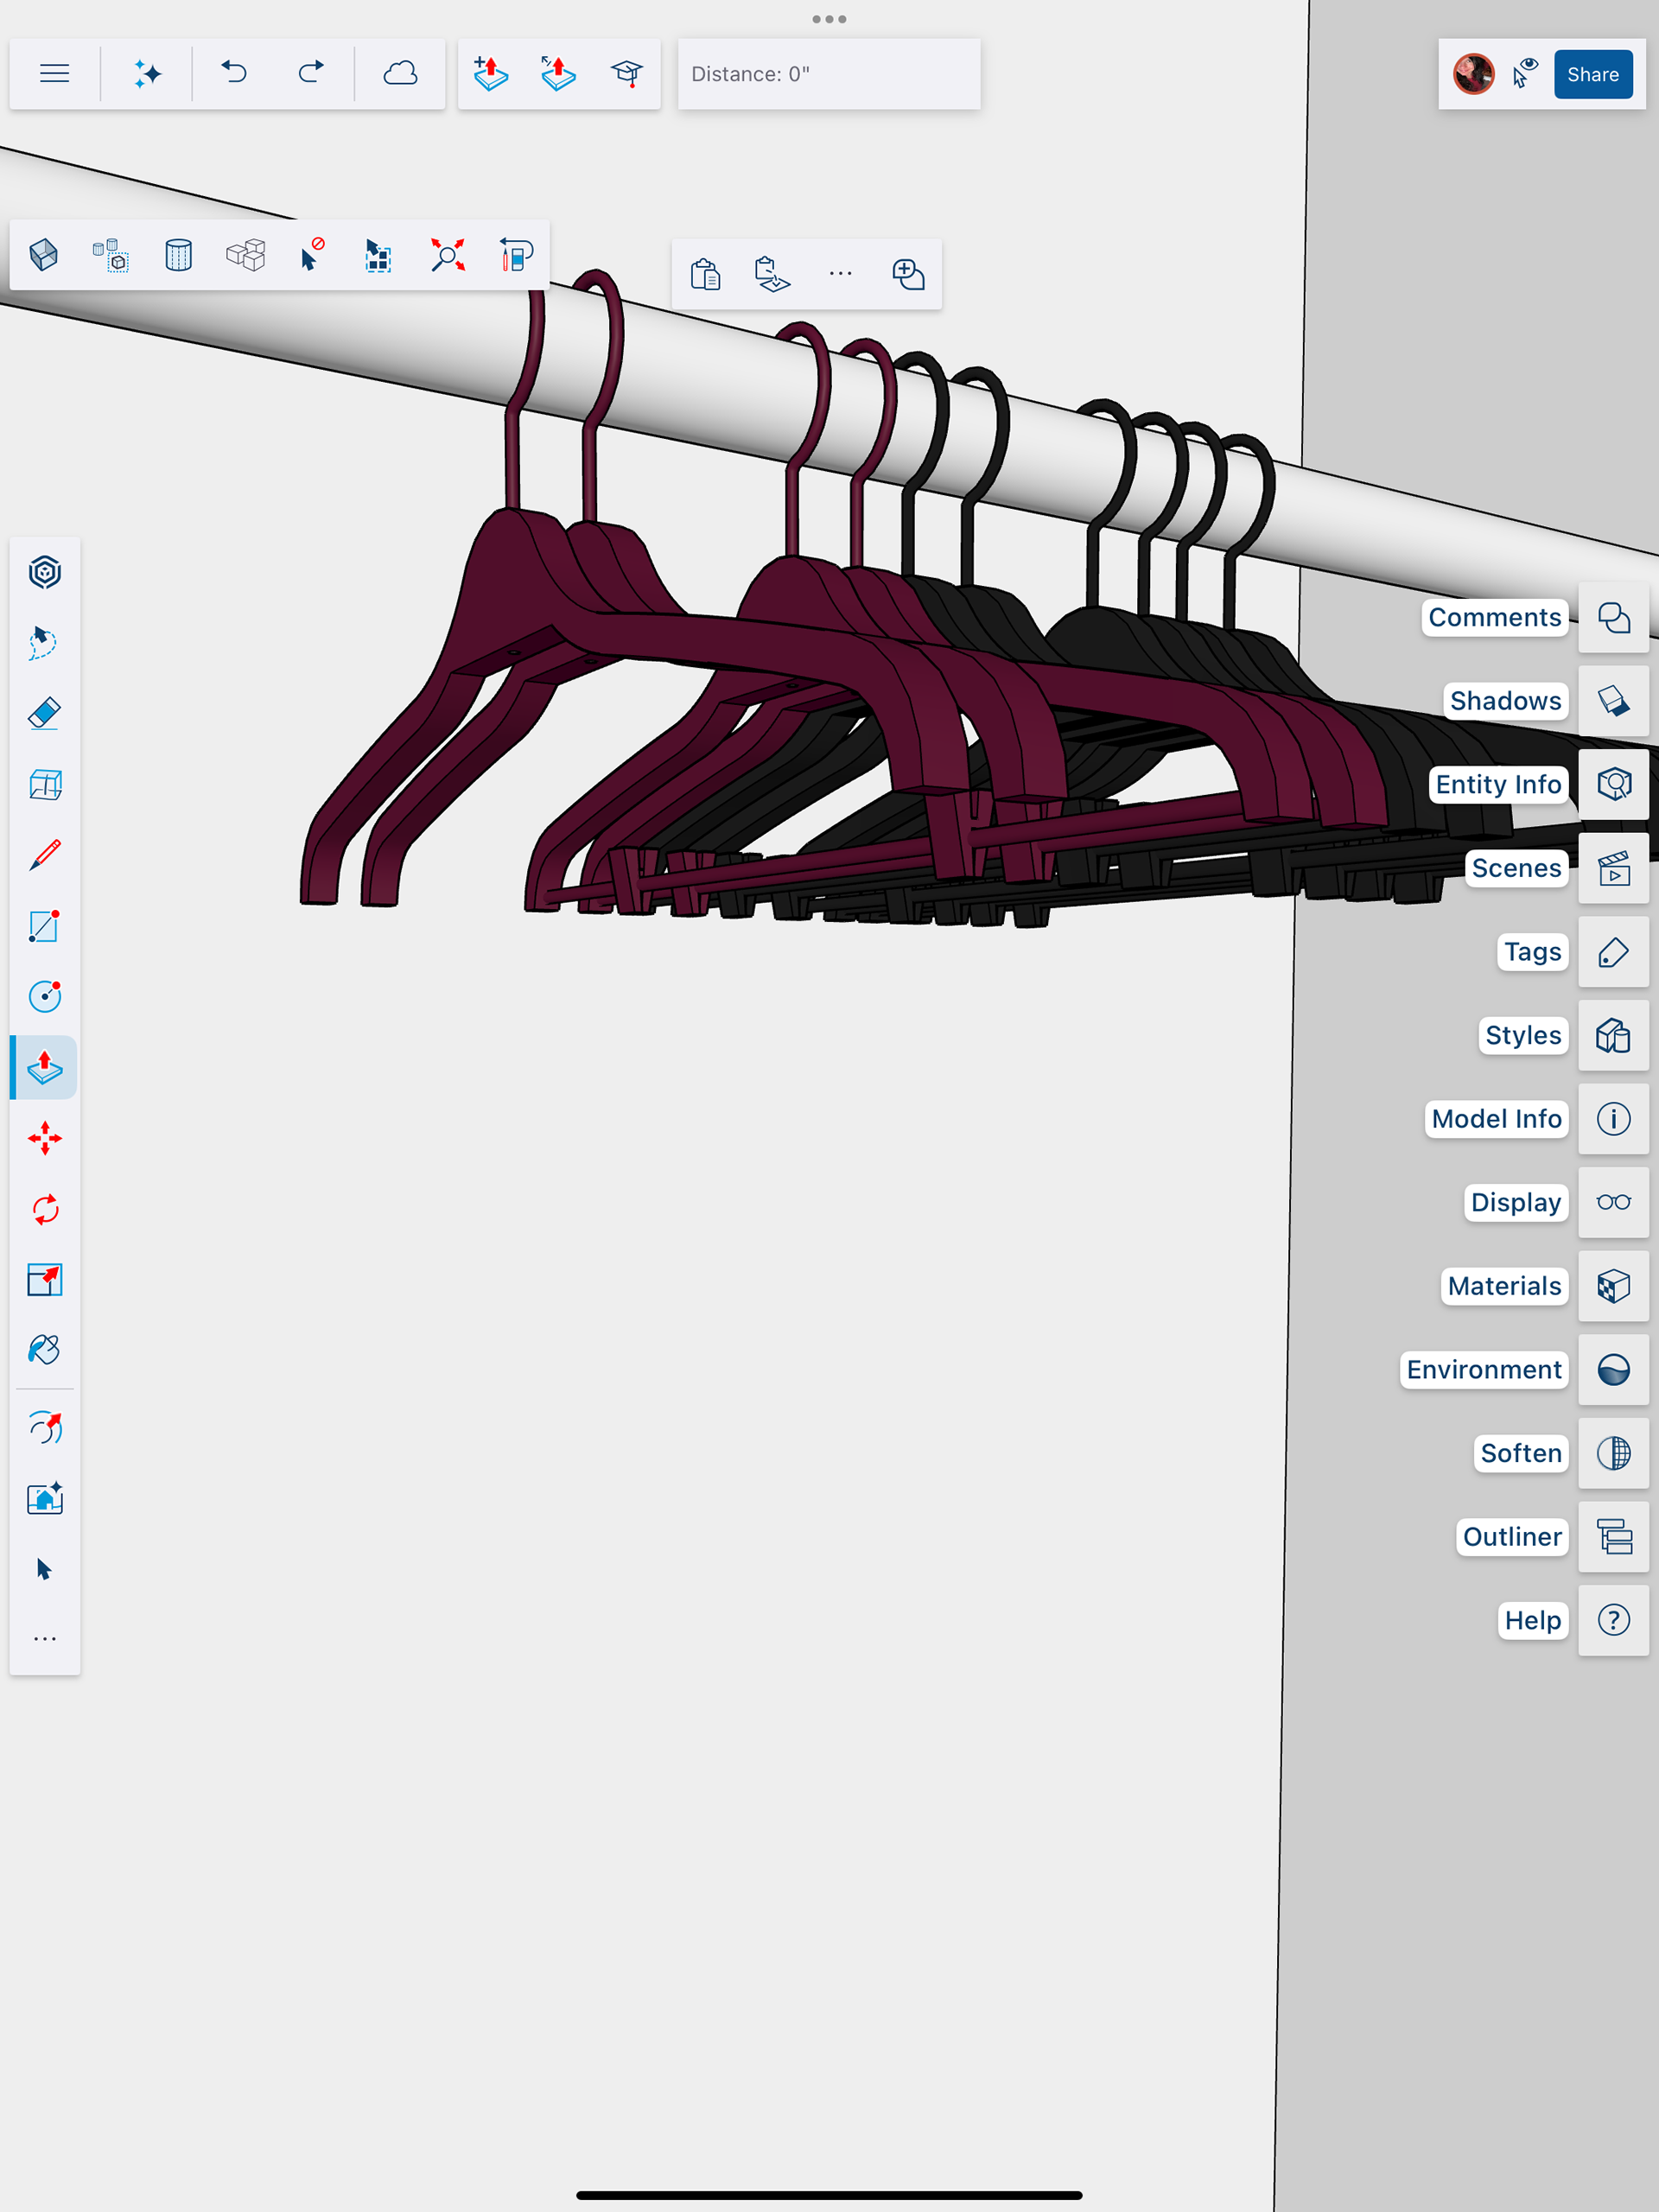Toggle the Shadows panel
The image size is (1659, 2212).
[x=1613, y=701]
